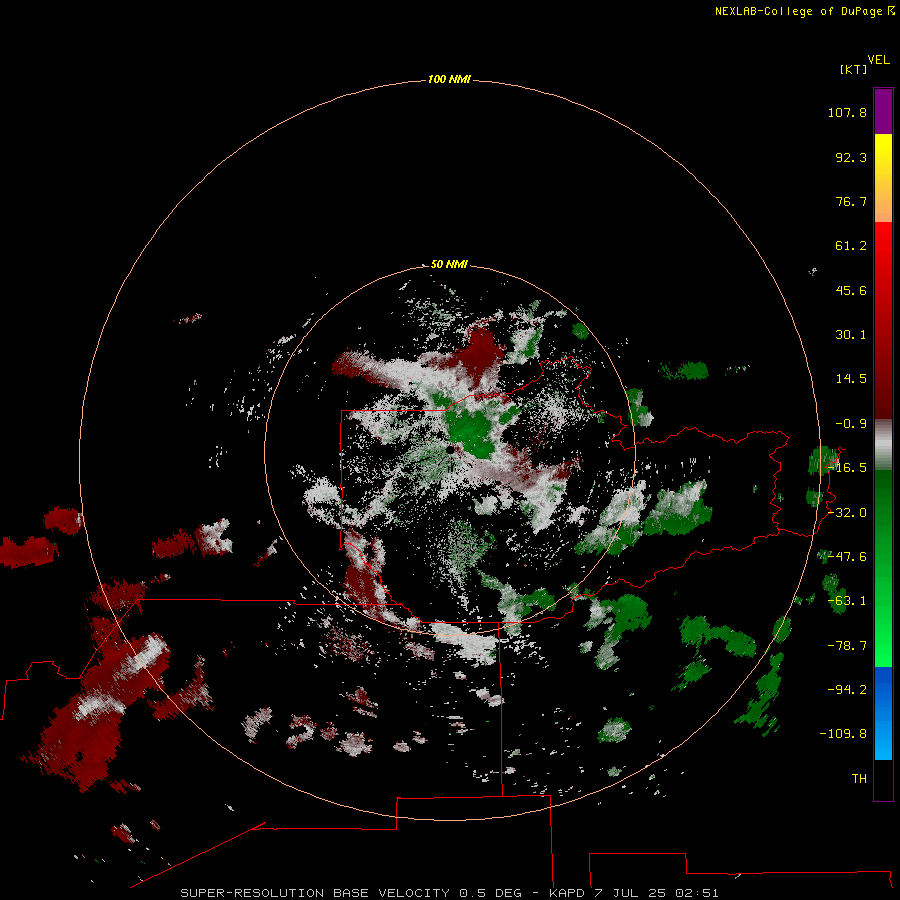Viewport: 900px width, 900px height.
Task: Click the -47.6 legend value
Action: [x=847, y=557]
